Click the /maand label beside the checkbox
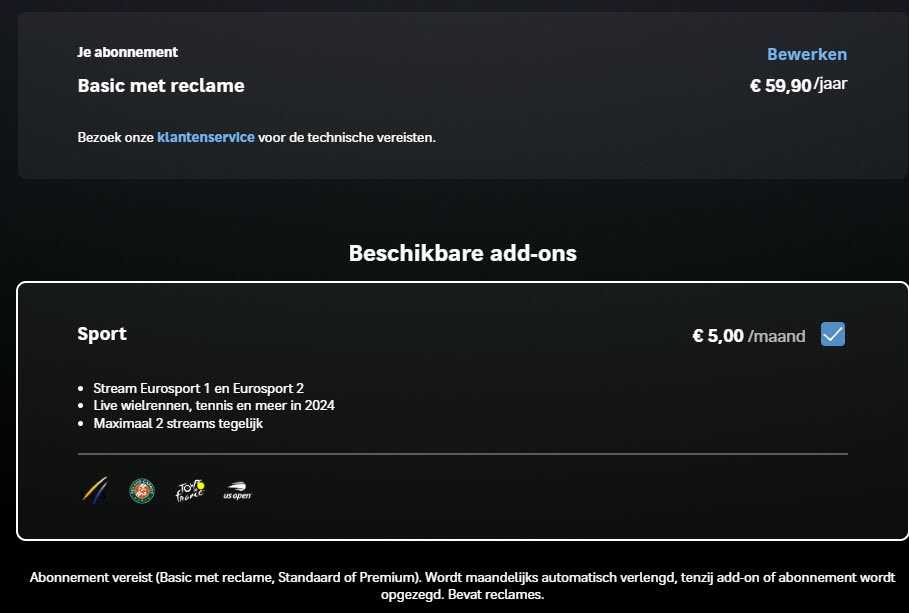This screenshot has width=909, height=613. pos(777,337)
